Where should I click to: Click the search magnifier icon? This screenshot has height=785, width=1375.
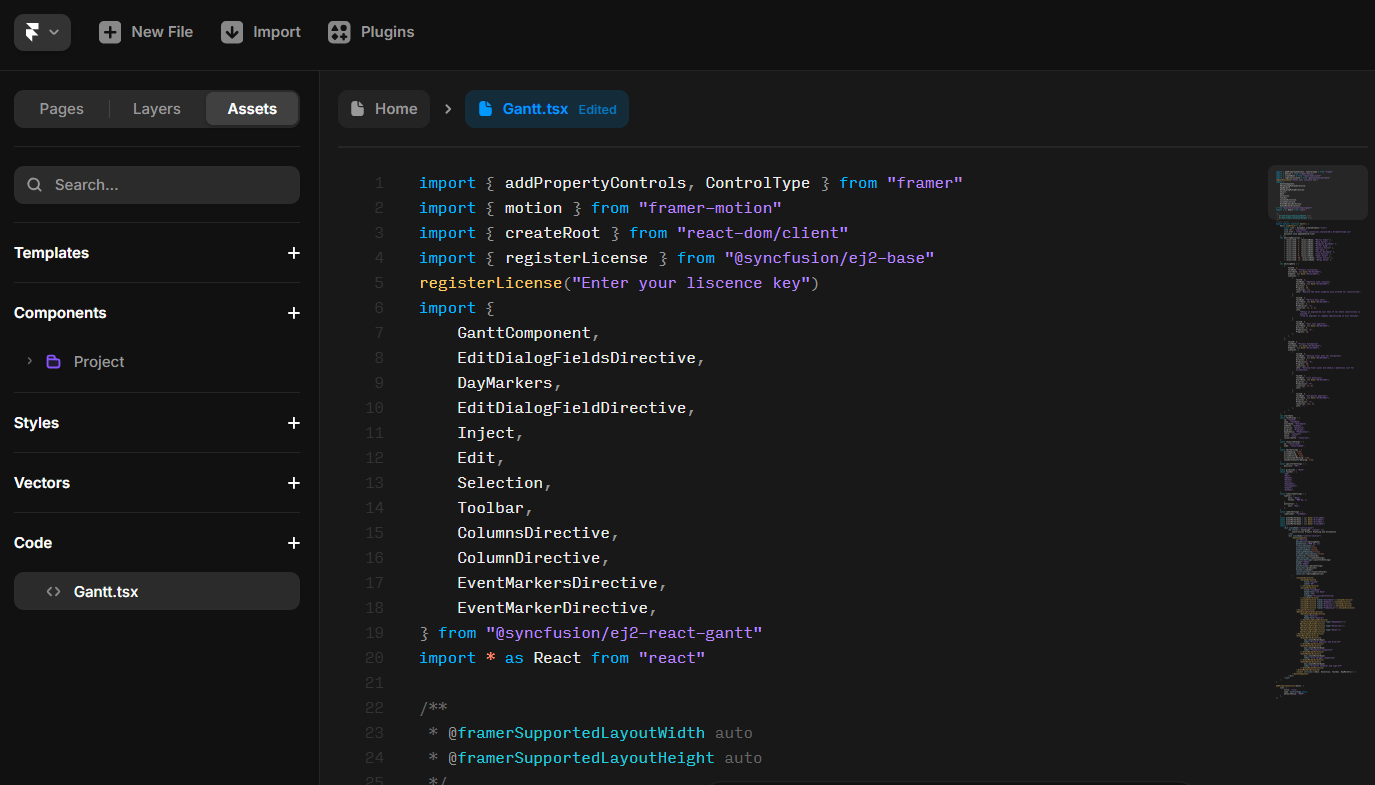tap(34, 184)
